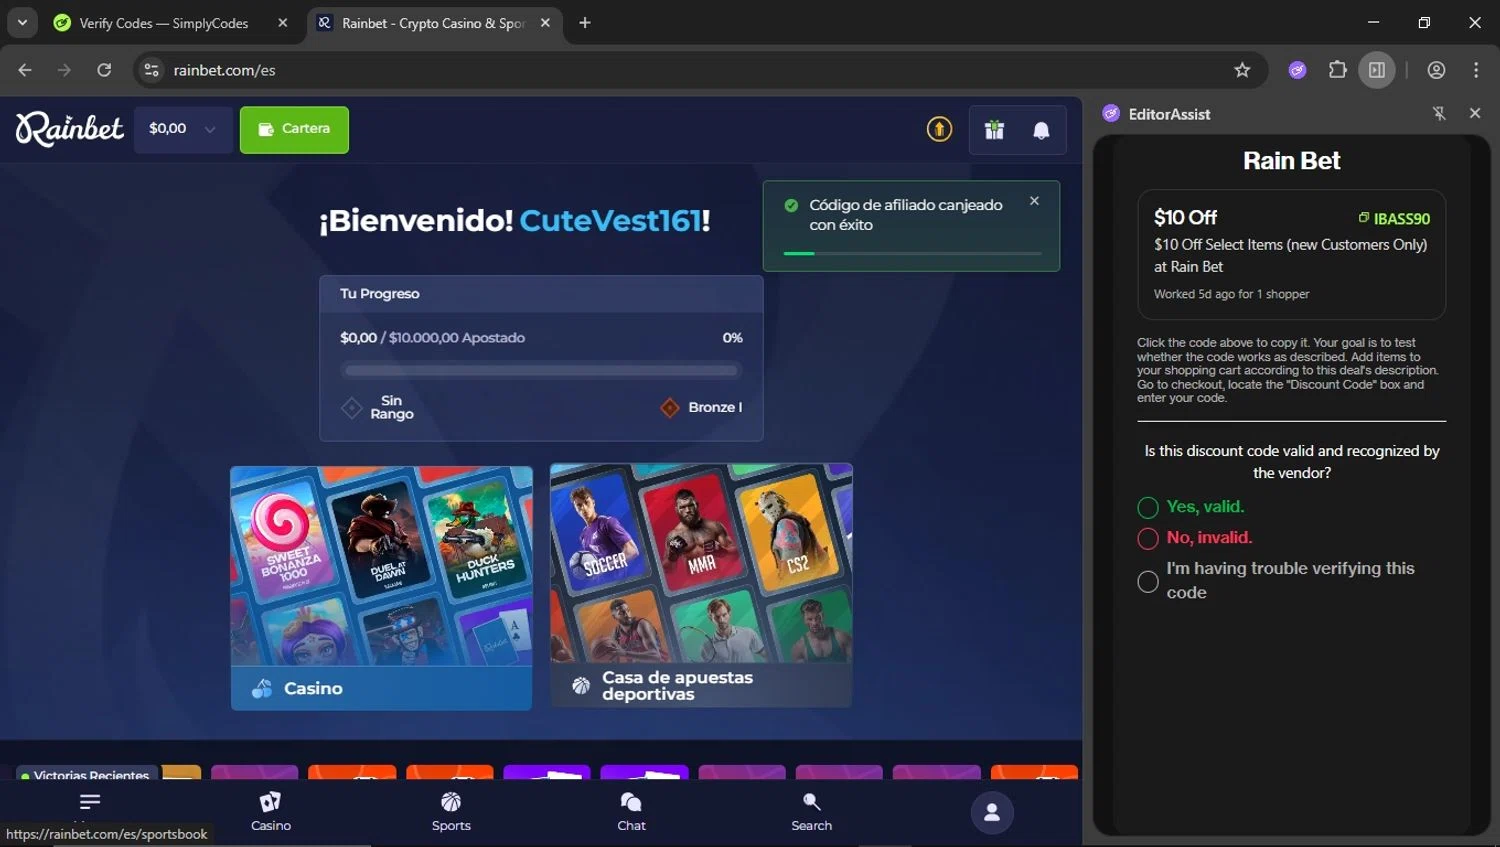Open the Chrome profile icon

pyautogui.click(x=1436, y=70)
